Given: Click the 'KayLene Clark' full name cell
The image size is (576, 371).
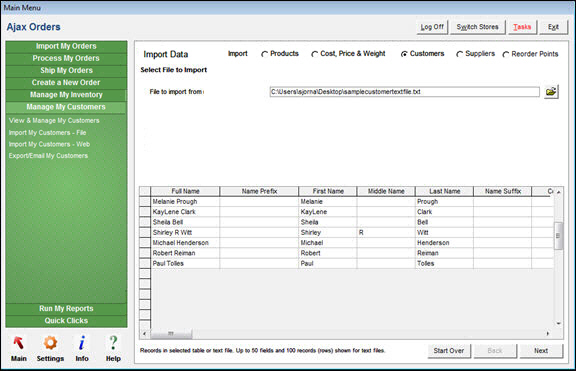Looking at the screenshot, I should [x=185, y=212].
